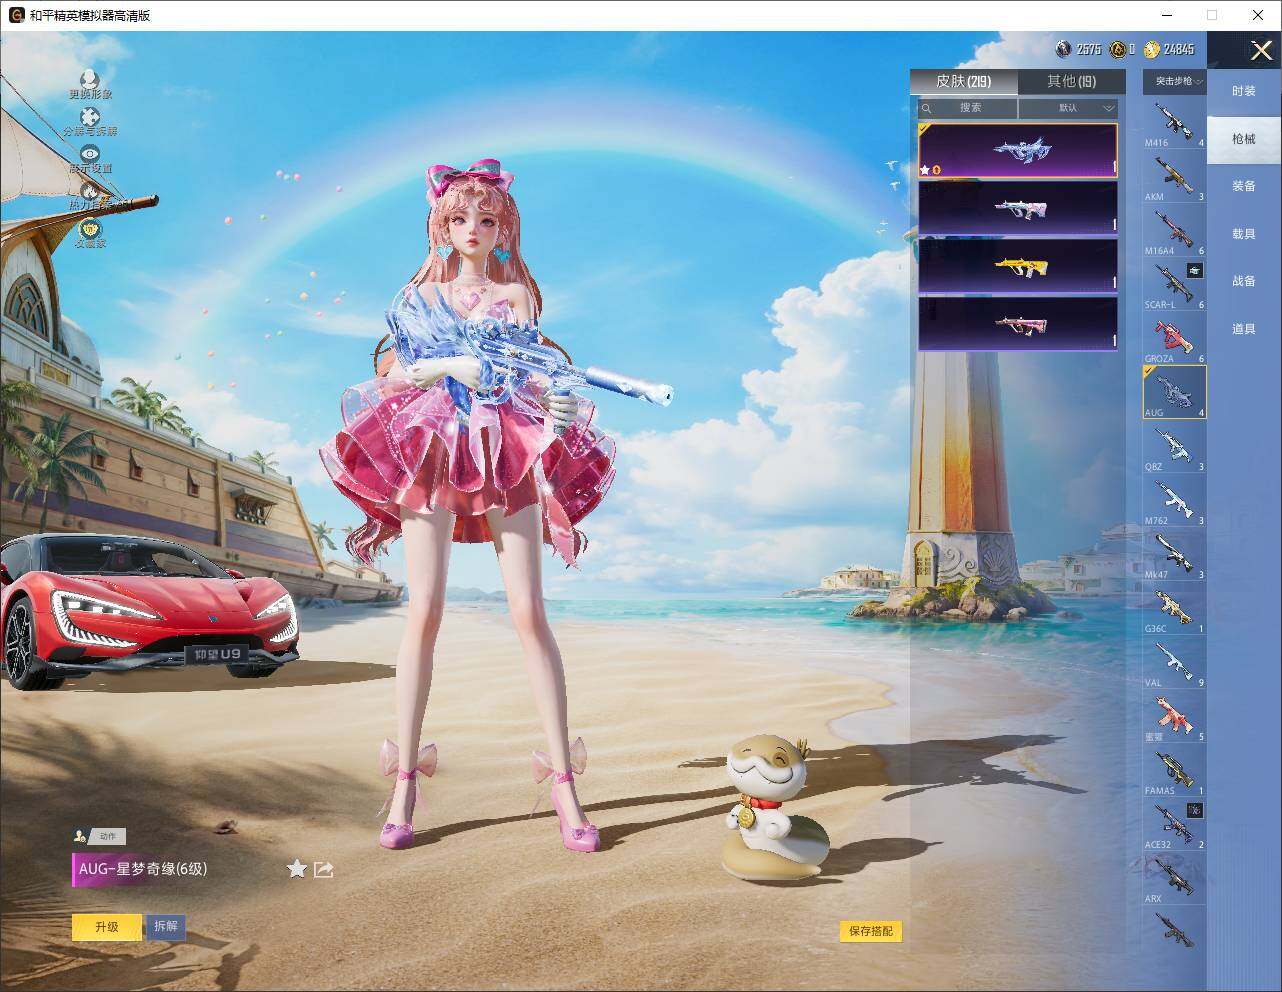Select the VAL rifle icon
This screenshot has width=1282, height=992.
click(x=1174, y=662)
